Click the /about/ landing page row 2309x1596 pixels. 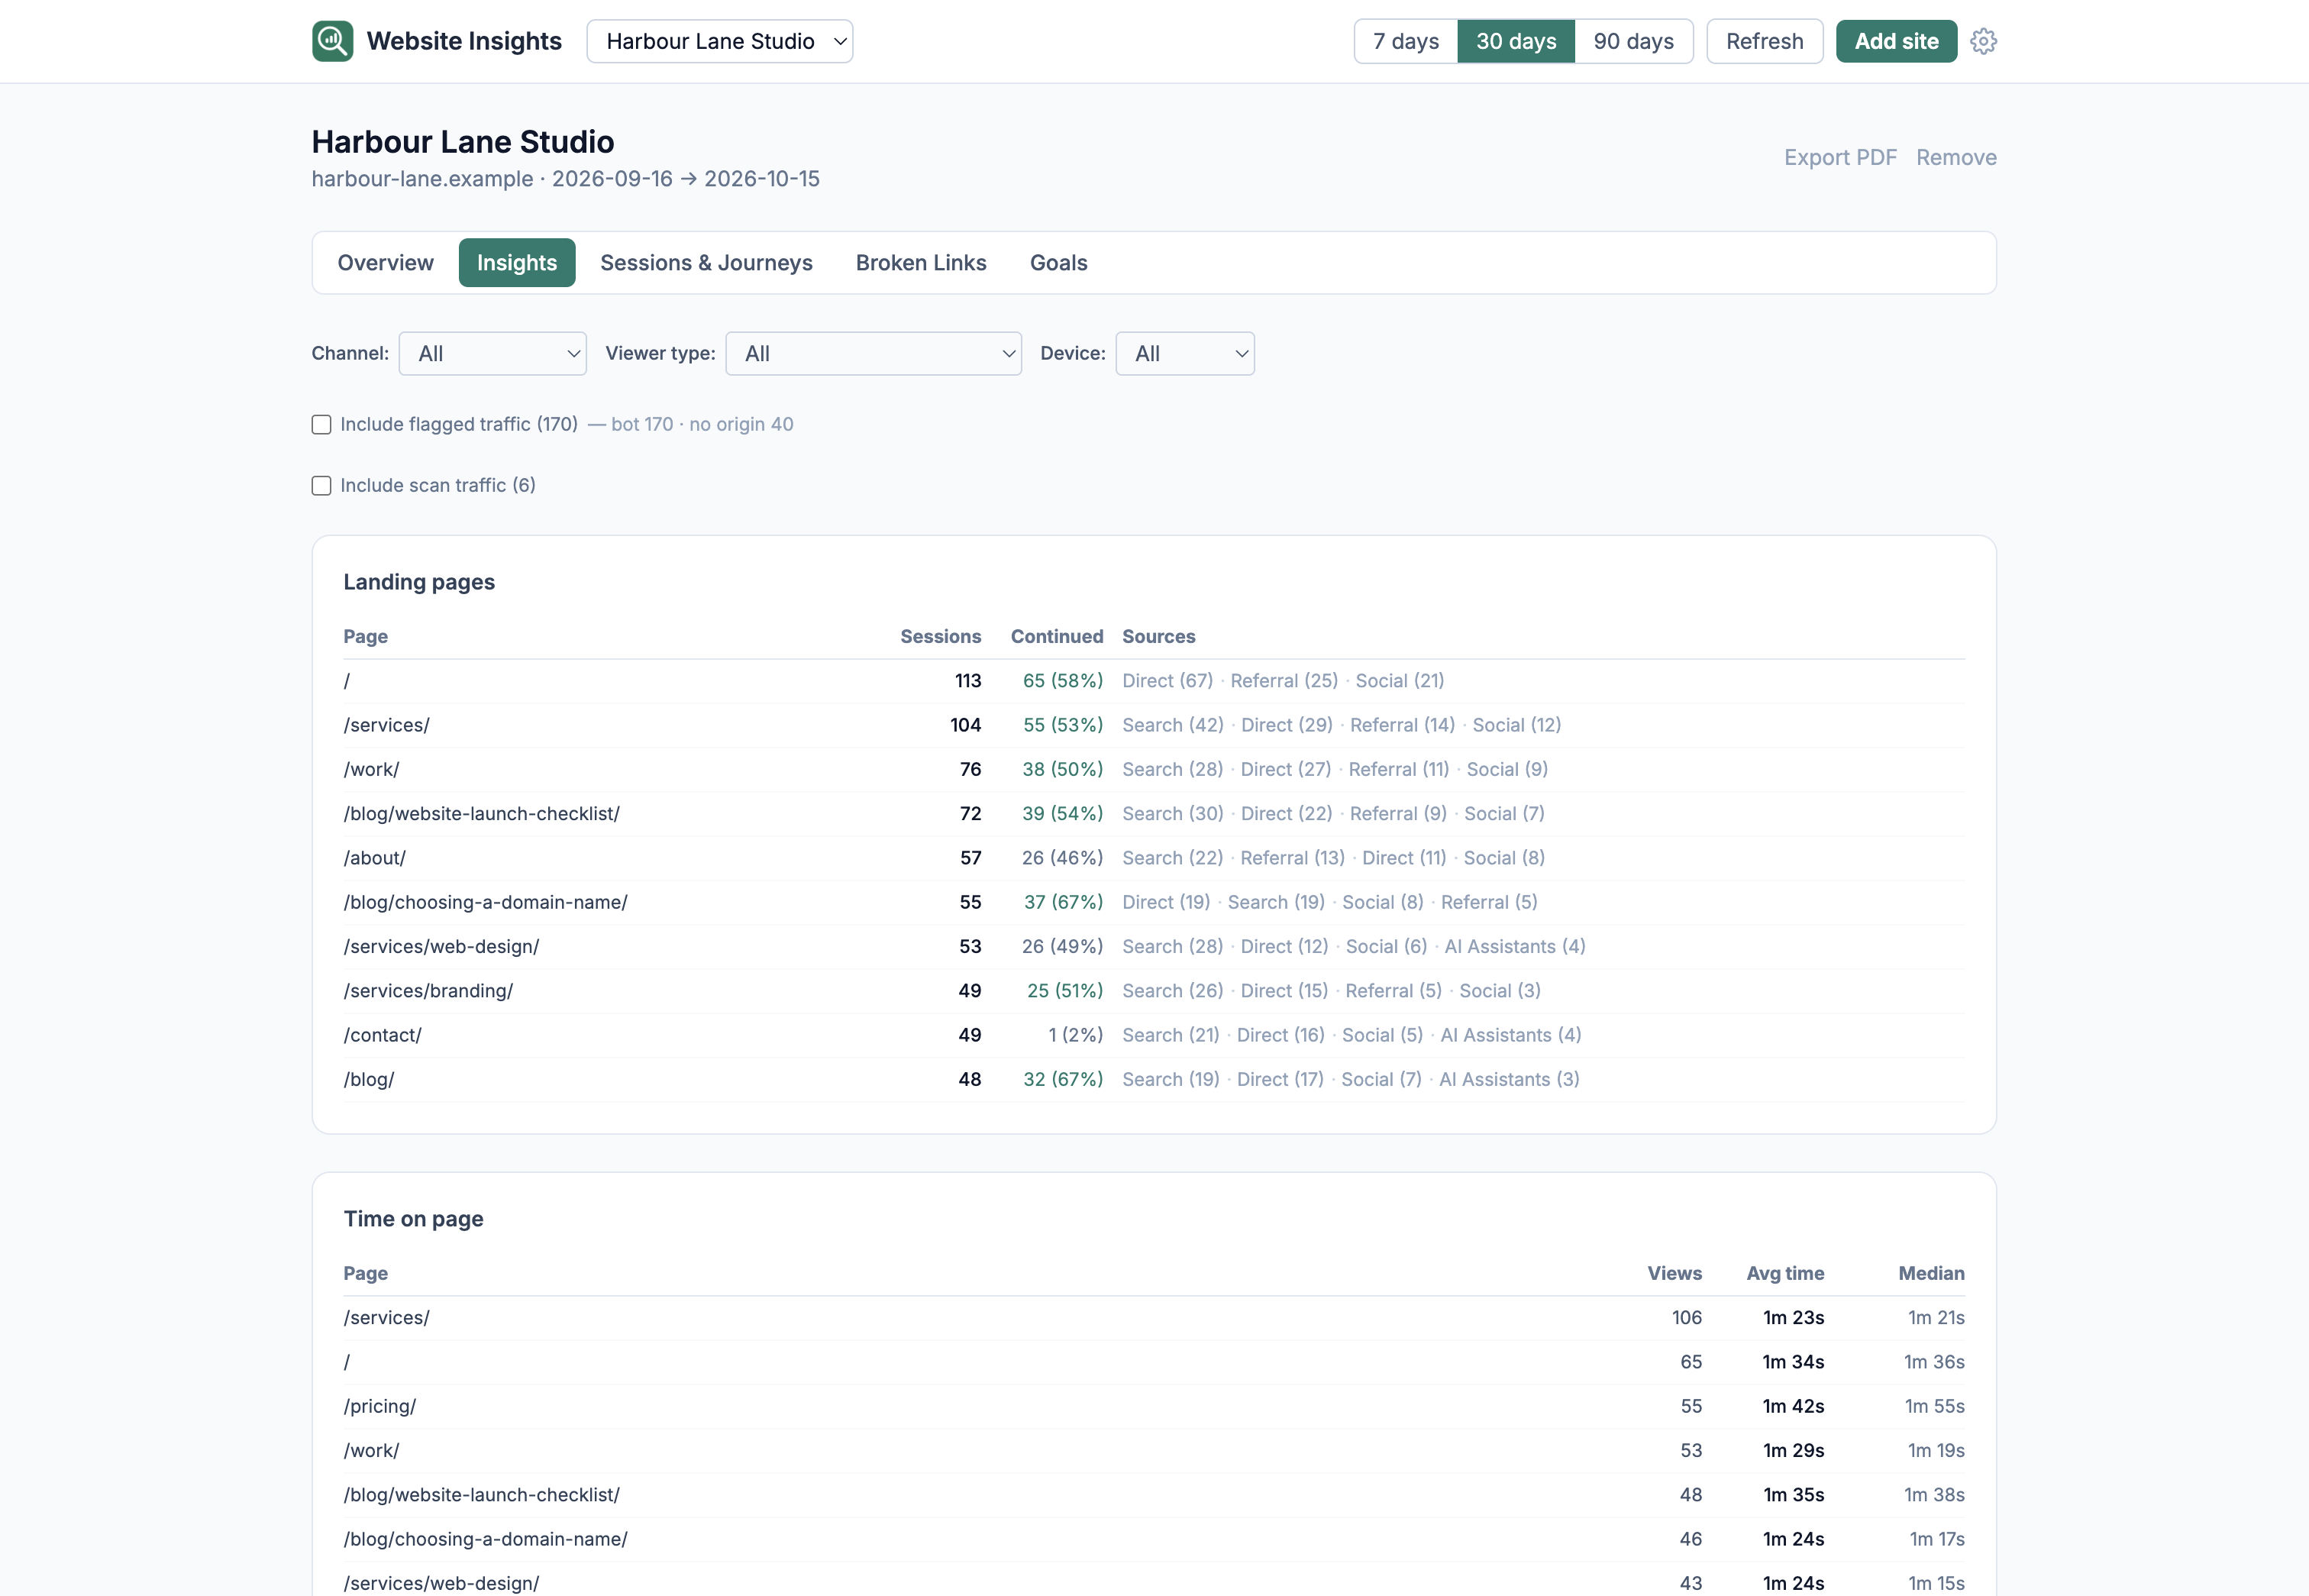(x=1154, y=858)
